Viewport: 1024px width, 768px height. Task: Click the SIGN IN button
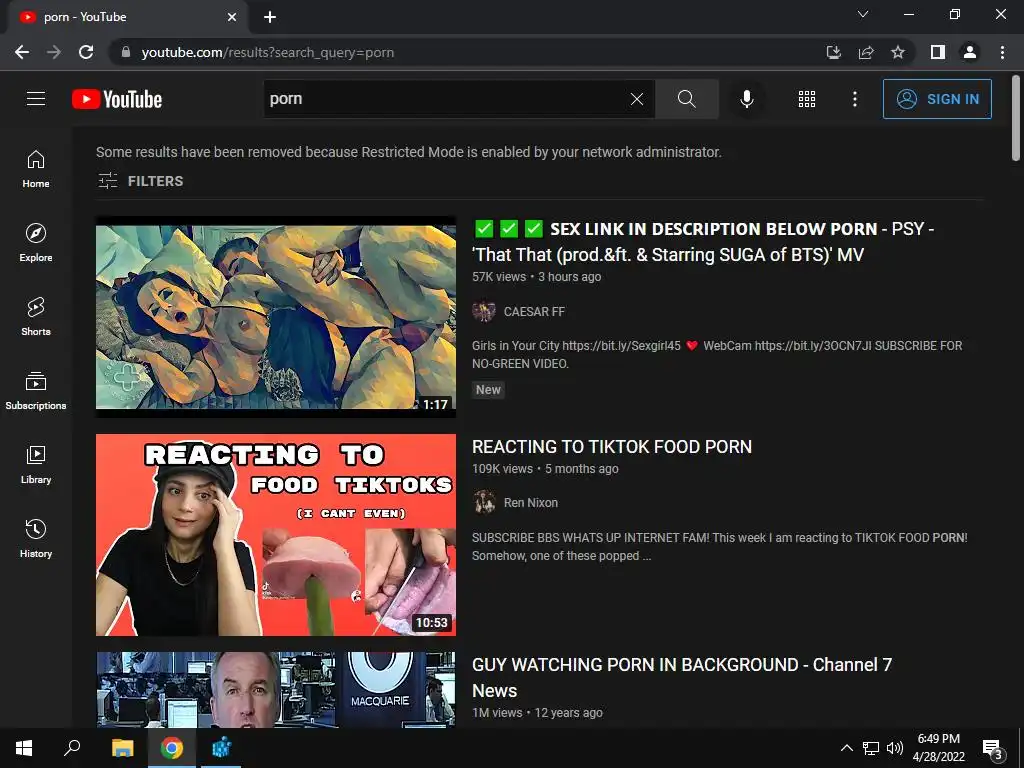(x=937, y=99)
